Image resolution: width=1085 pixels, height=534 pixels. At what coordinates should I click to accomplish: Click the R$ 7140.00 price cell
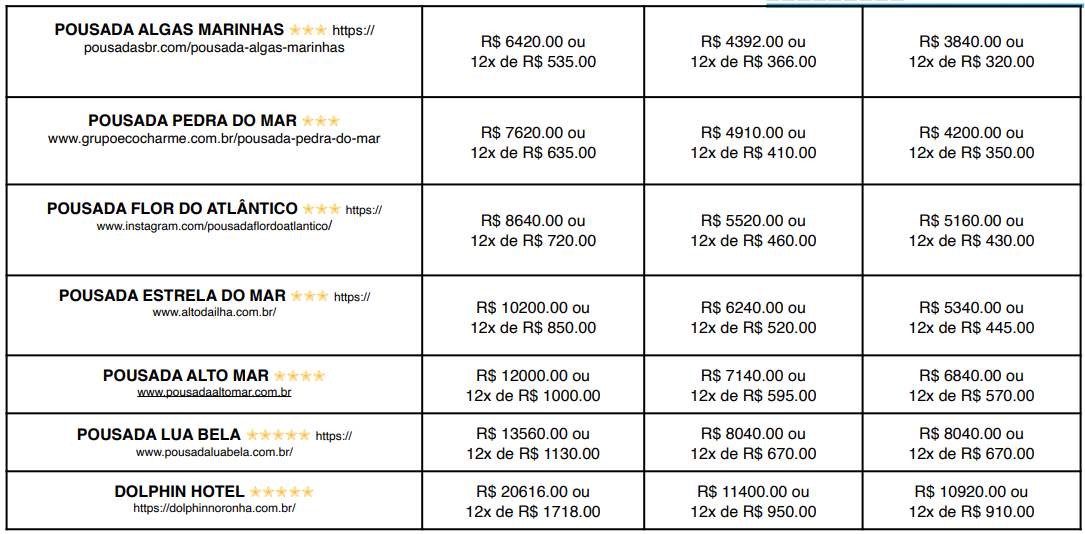pyautogui.click(x=753, y=386)
